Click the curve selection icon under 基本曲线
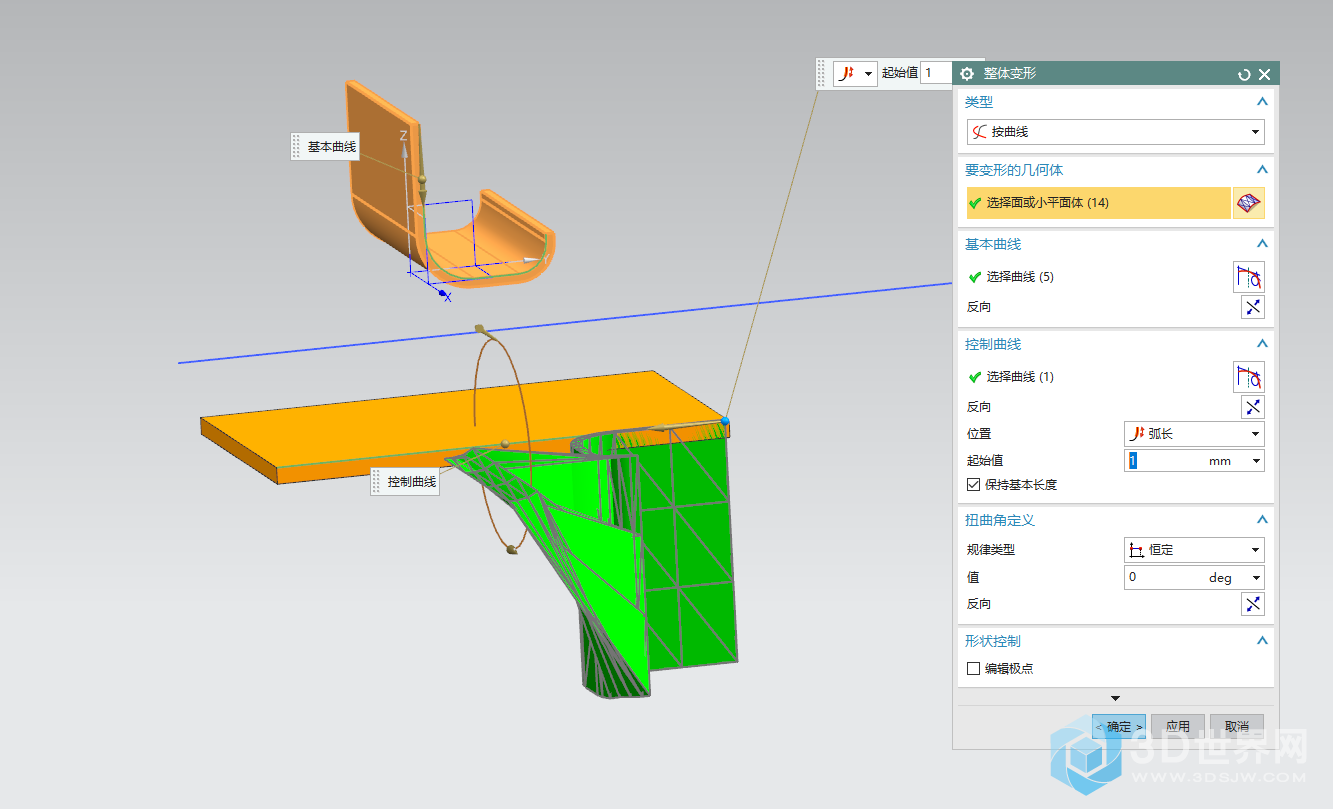The width and height of the screenshot is (1333, 809). [x=1249, y=277]
